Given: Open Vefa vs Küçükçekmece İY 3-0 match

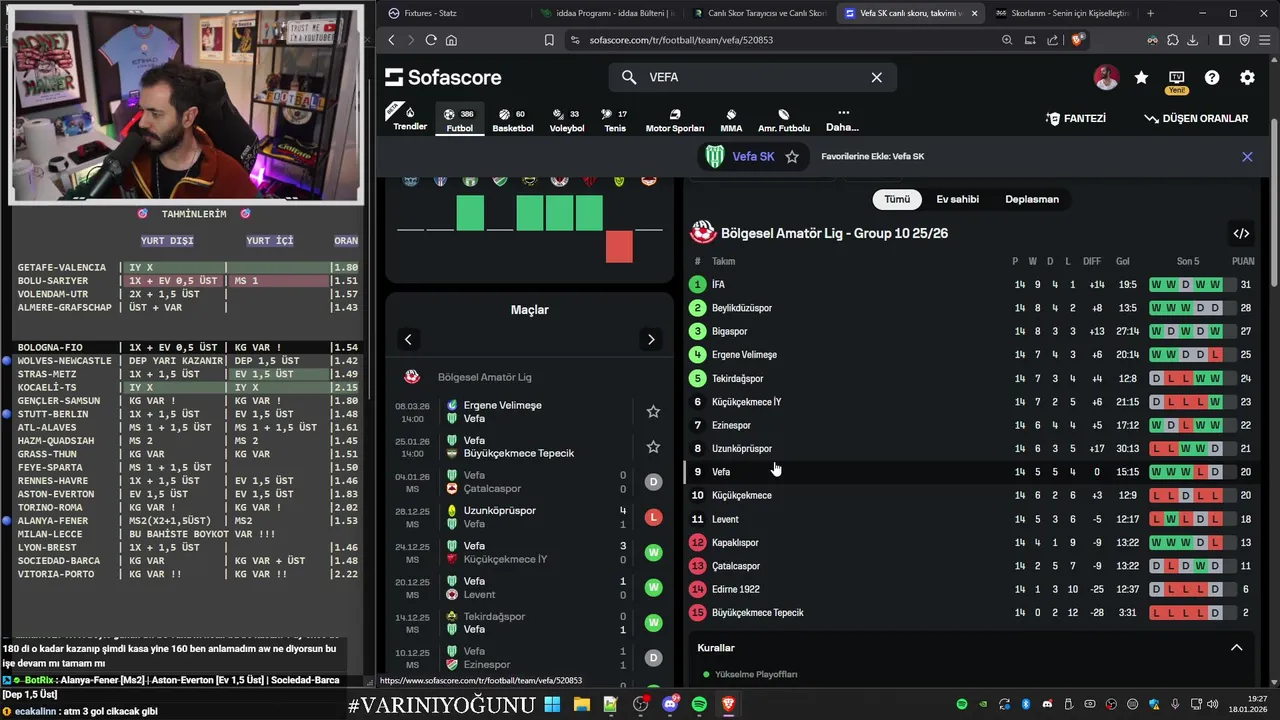Looking at the screenshot, I should (x=530, y=553).
